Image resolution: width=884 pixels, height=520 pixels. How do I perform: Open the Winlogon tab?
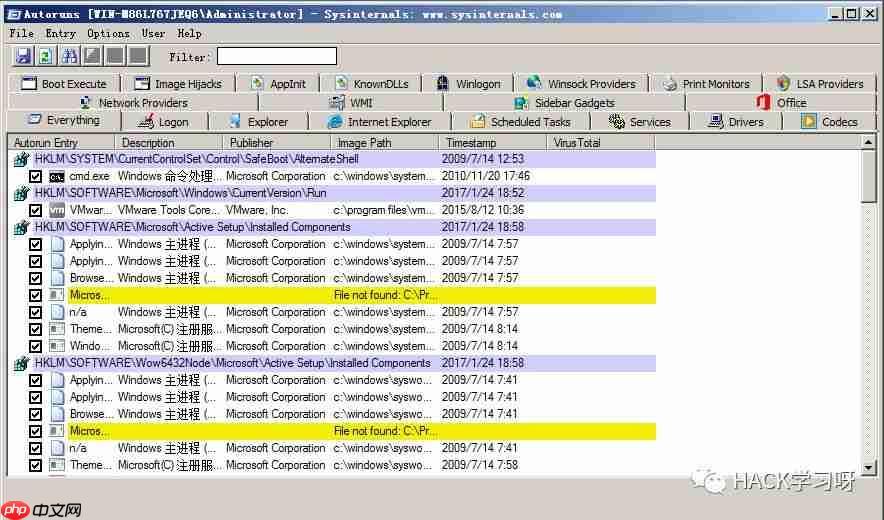468,84
